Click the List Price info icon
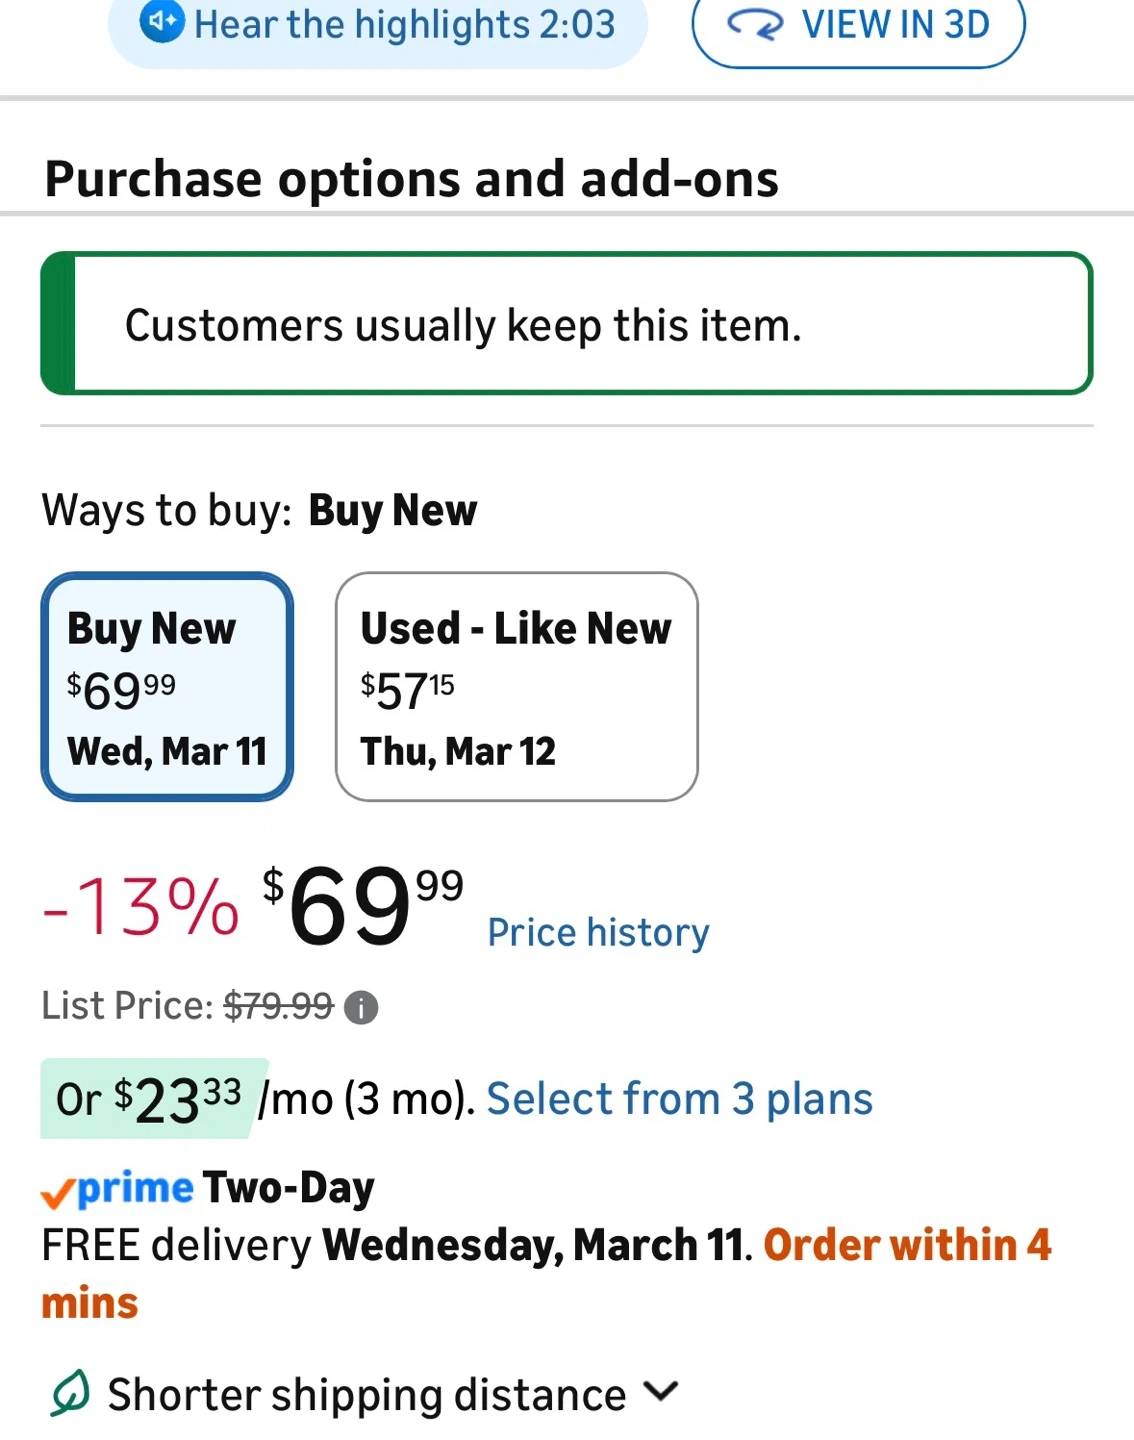 coord(361,1007)
